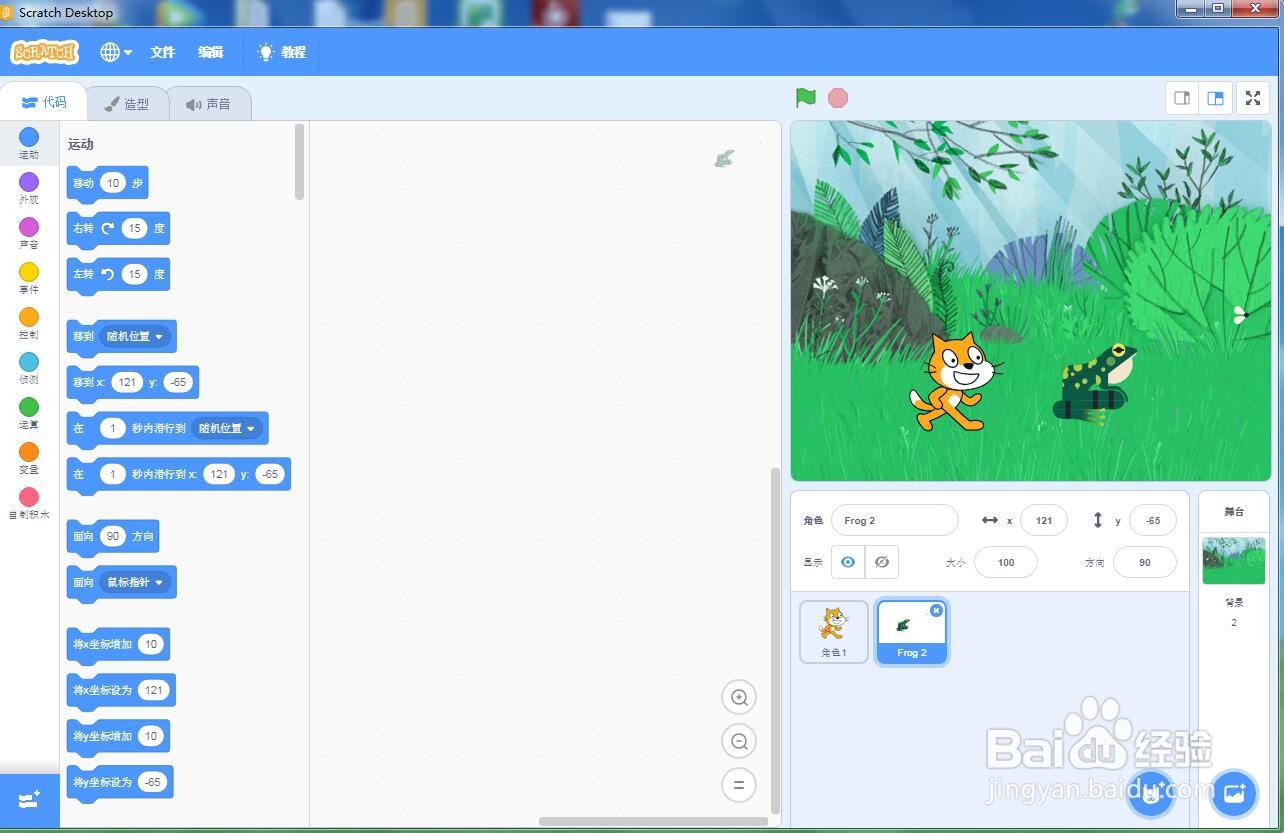Select the 控制 block category
1284x833 pixels.
[x=29, y=323]
